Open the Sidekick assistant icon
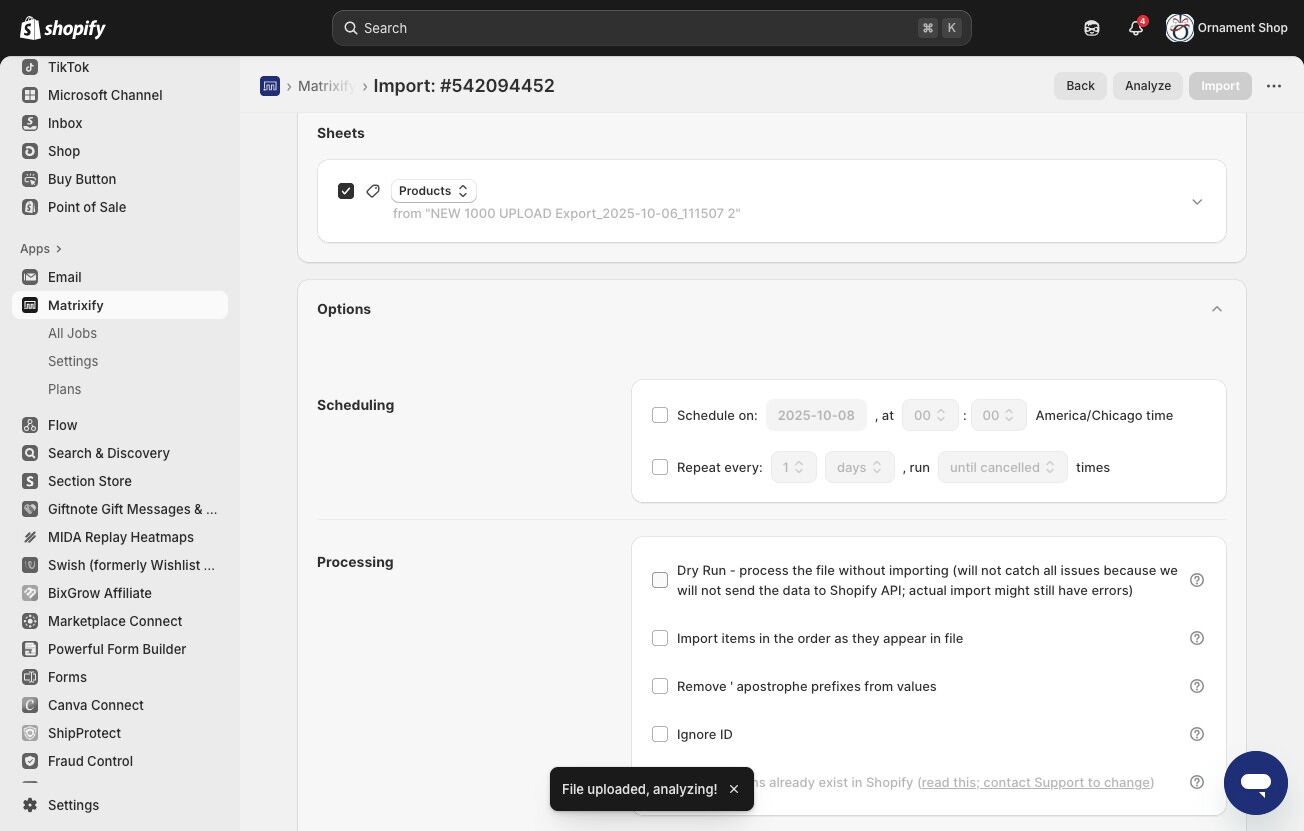 1092,28
